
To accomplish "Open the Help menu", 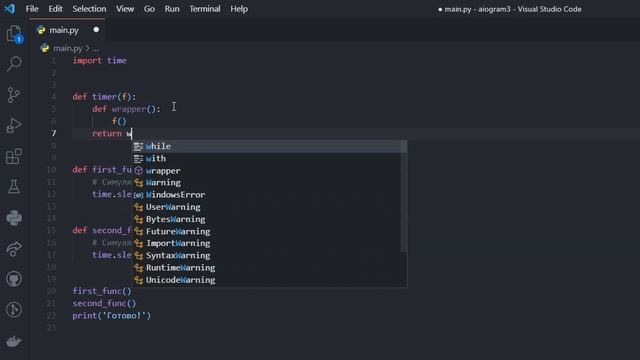I will pos(239,9).
